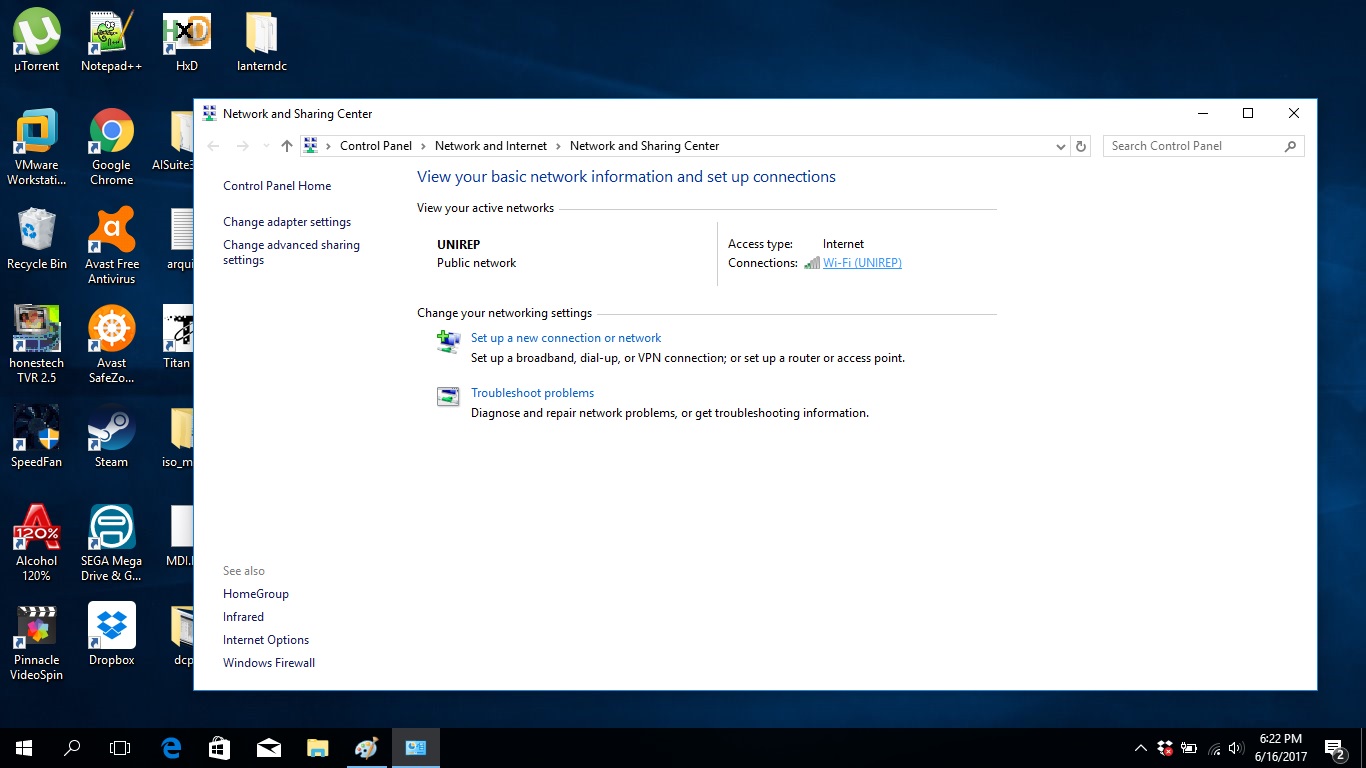Image resolution: width=1366 pixels, height=768 pixels.
Task: Open the Paint app on the taskbar
Action: tap(366, 748)
